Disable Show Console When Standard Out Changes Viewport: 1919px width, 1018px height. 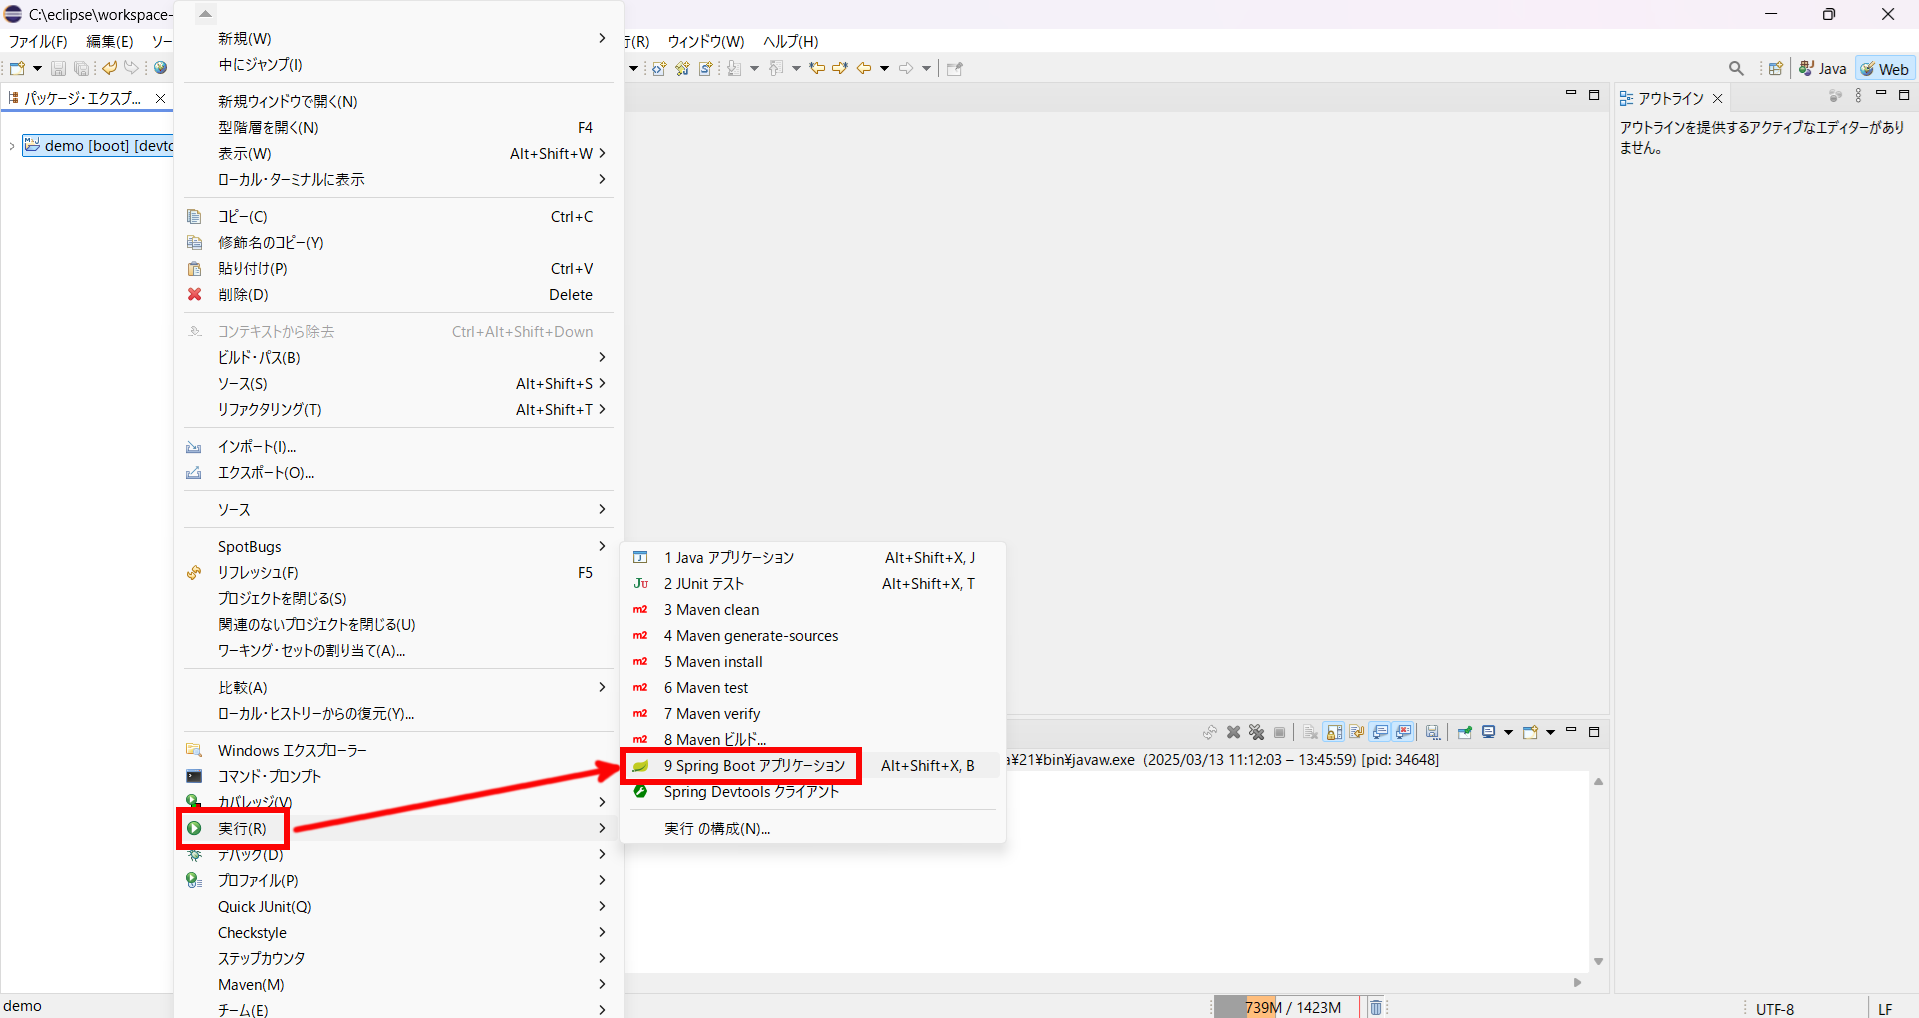[x=1381, y=732]
